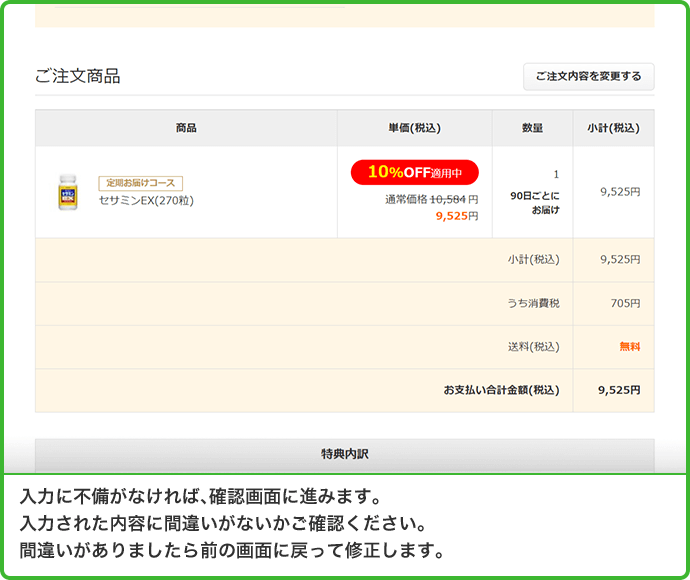The height and width of the screenshot is (580, 690).
Task: Click the 単価(税込) column header
Action: pos(414,128)
